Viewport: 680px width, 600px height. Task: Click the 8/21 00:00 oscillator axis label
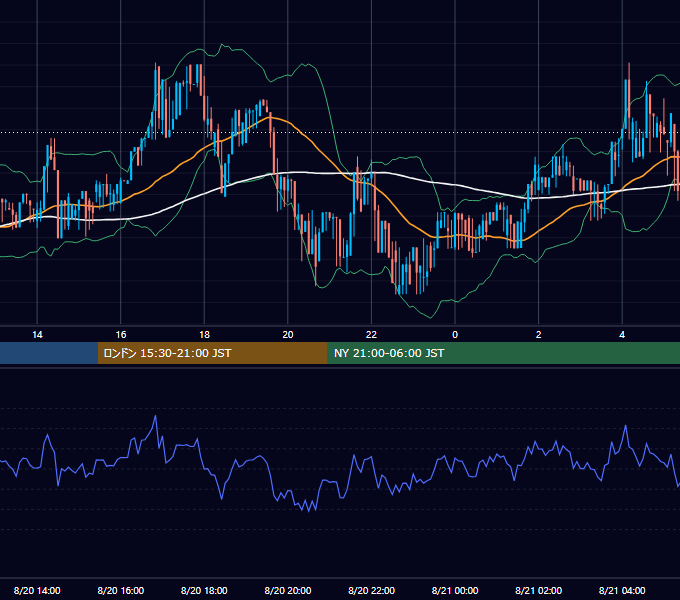pyautogui.click(x=455, y=590)
